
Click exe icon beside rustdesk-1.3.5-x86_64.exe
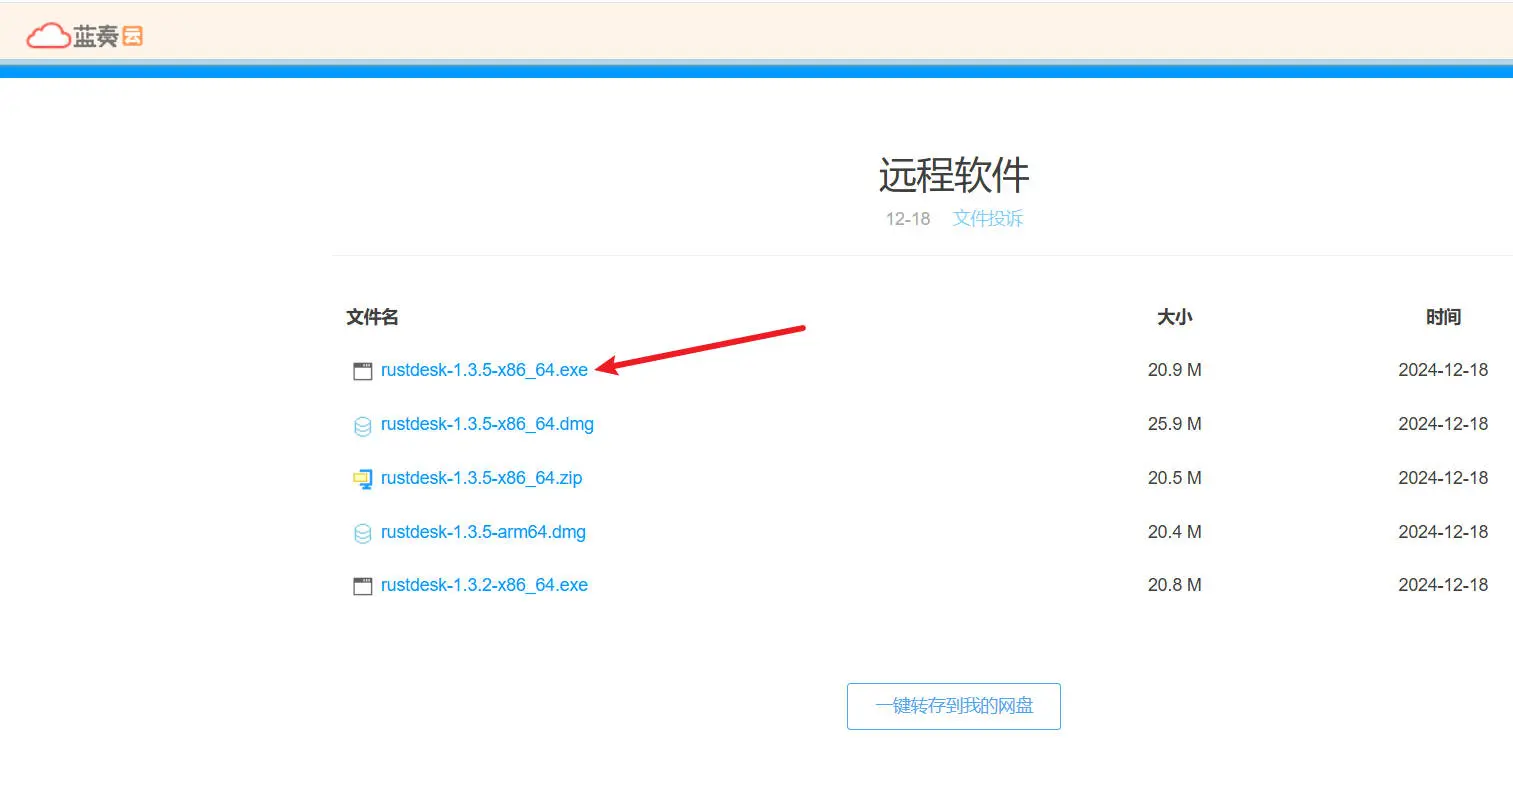coord(362,371)
